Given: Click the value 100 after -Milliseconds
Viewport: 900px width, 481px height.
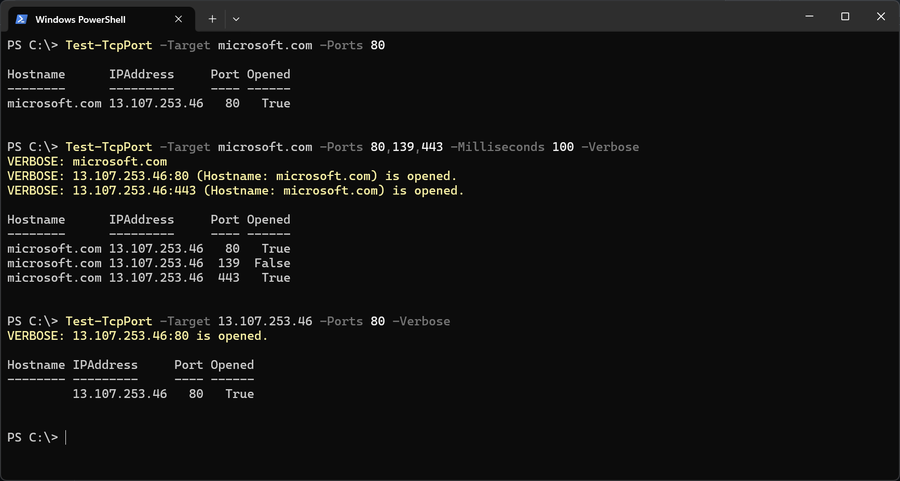Looking at the screenshot, I should point(562,147).
